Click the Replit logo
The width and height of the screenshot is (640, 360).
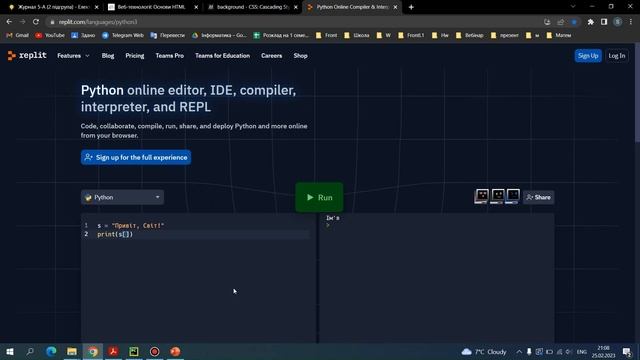[x=27, y=56]
